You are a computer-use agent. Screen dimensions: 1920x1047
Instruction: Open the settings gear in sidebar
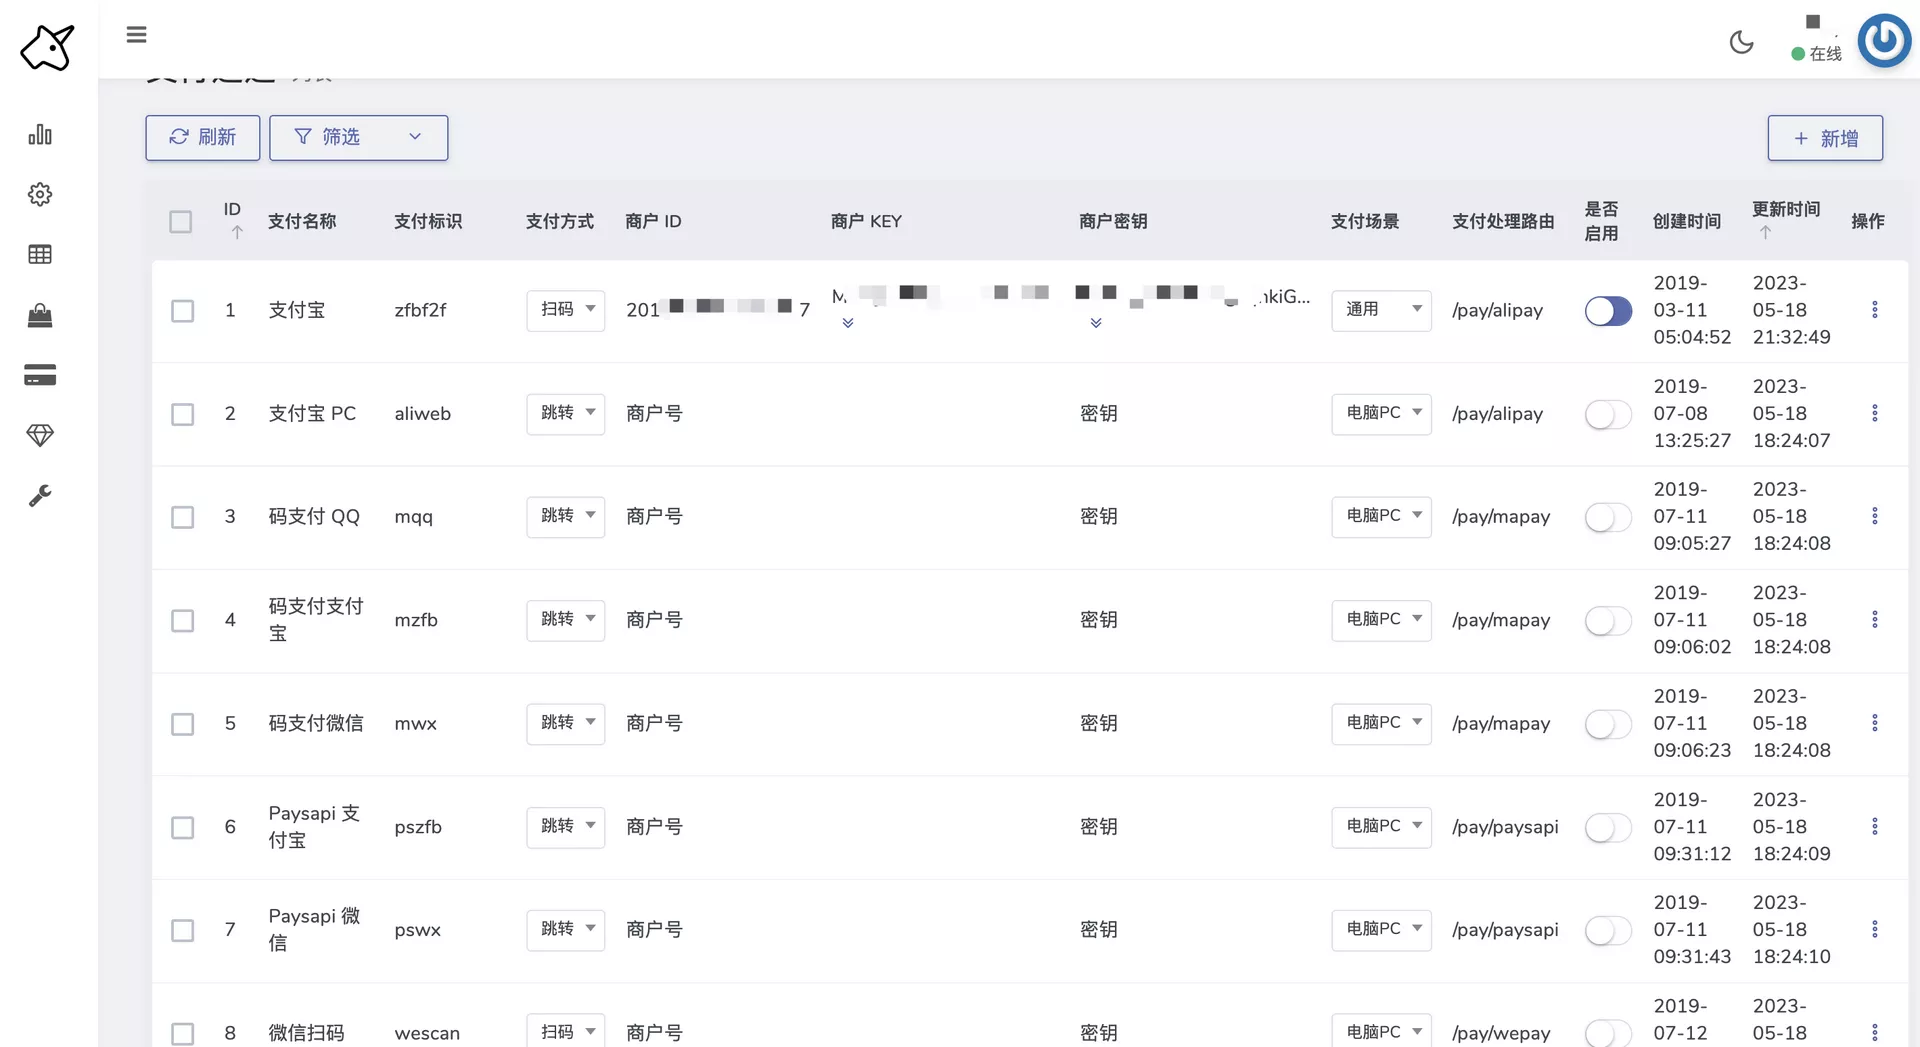point(40,194)
